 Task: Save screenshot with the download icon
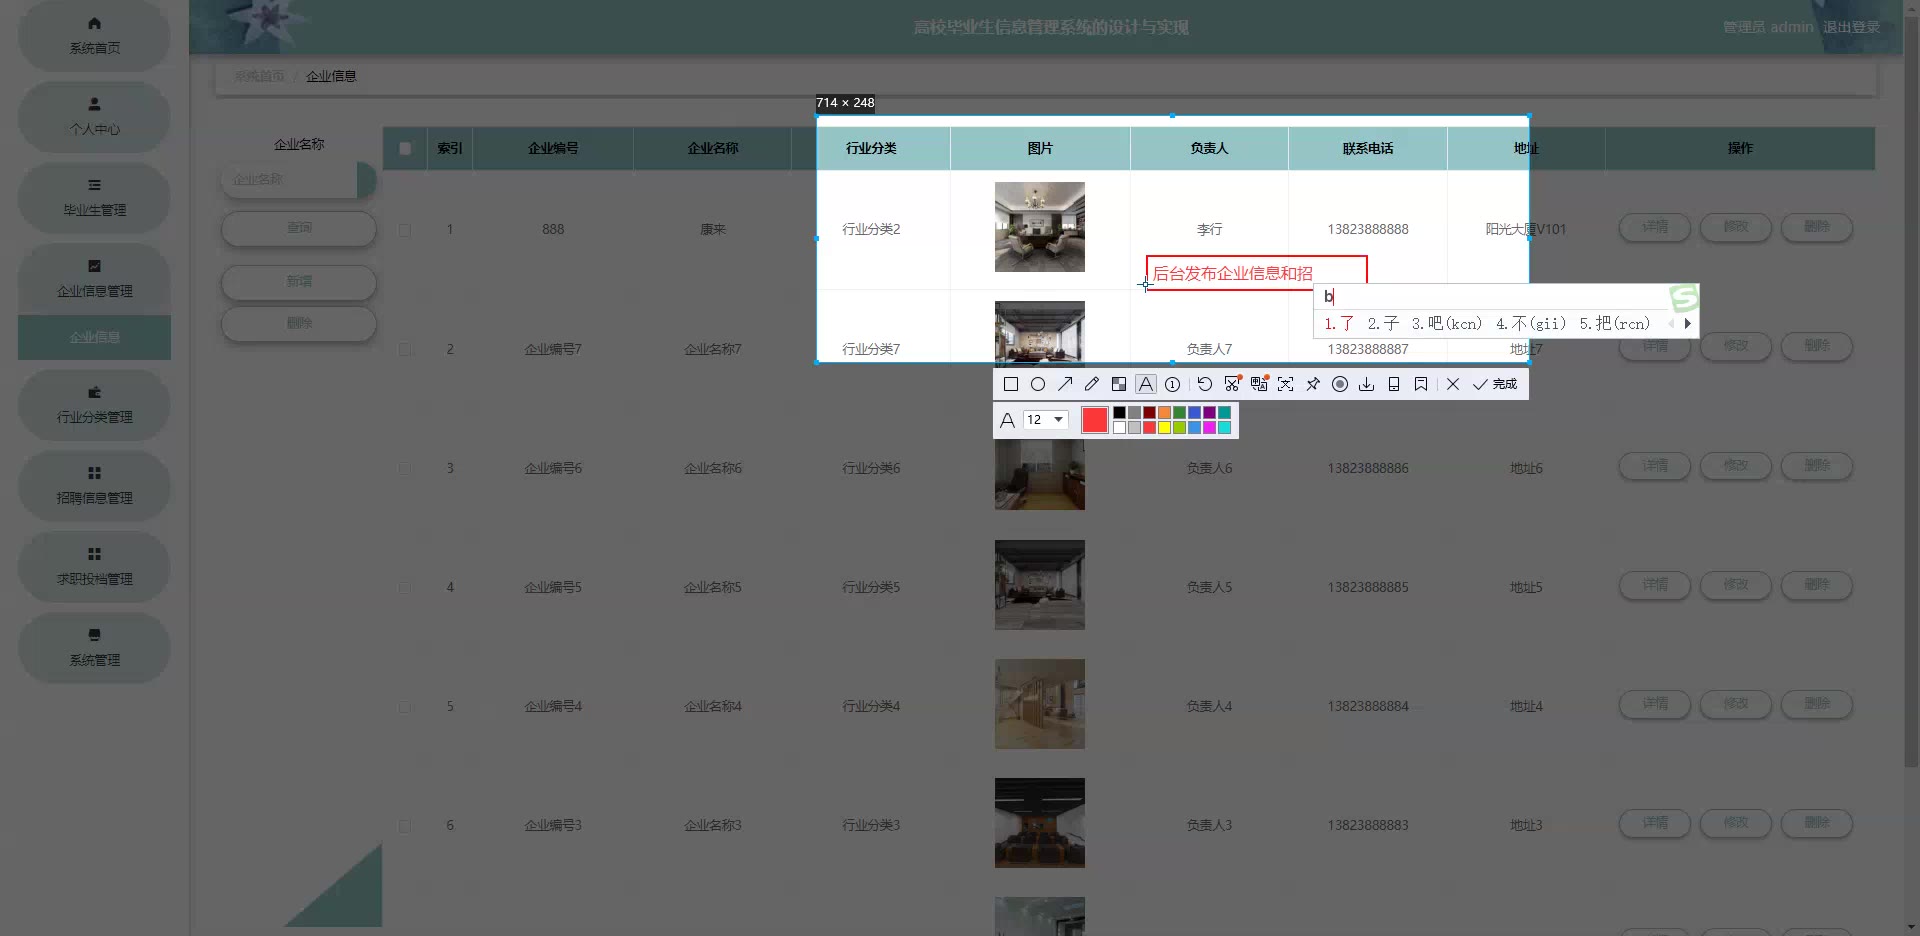pyautogui.click(x=1366, y=384)
